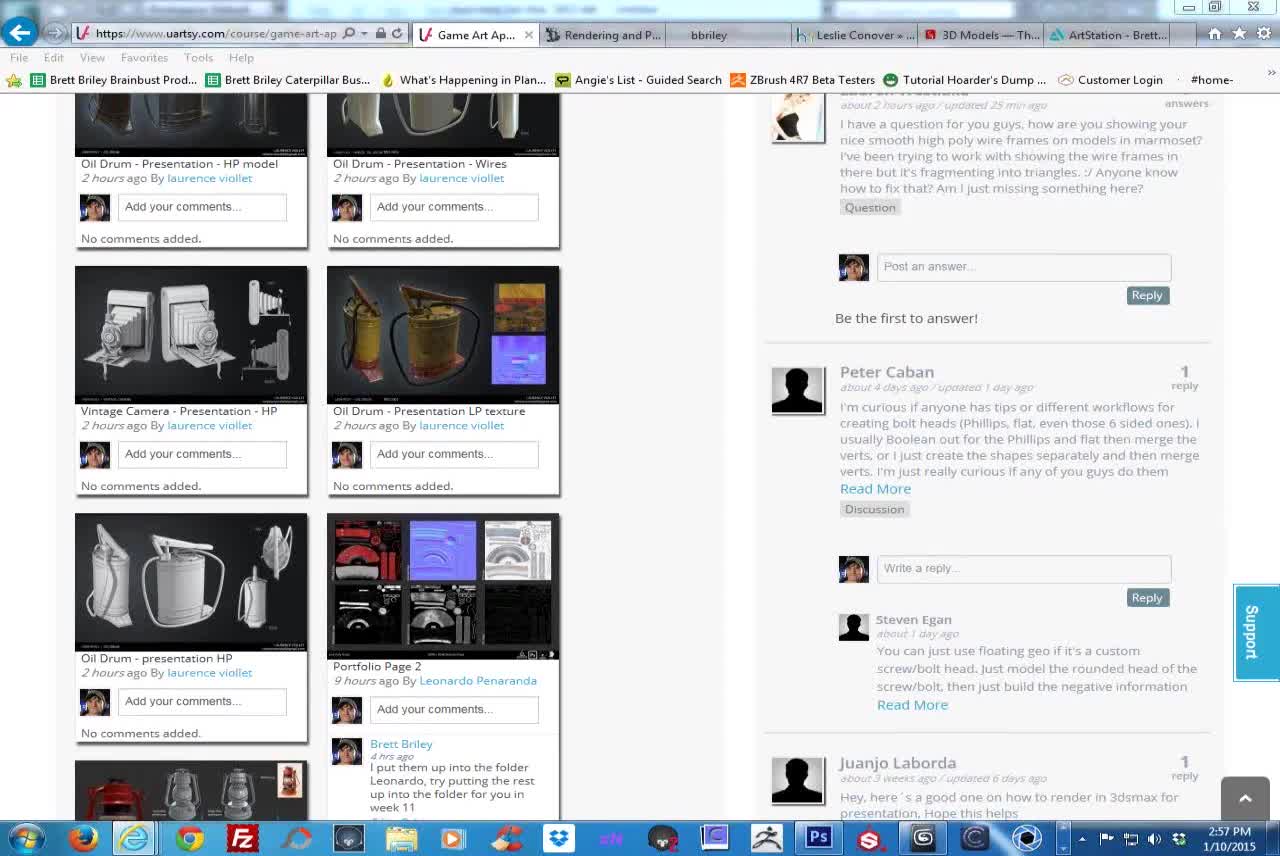
Task: Open laurence viollet link under Vintage Camera
Action: click(x=209, y=426)
